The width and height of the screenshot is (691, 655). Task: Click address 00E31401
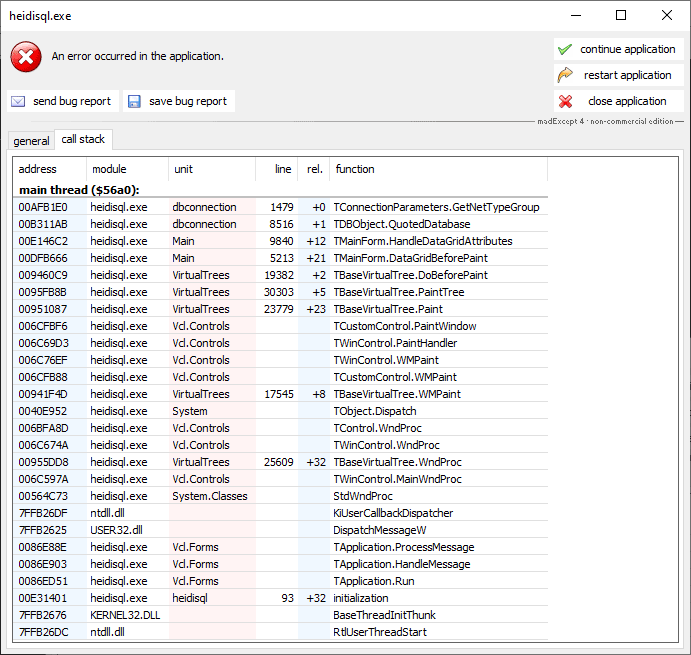tap(42, 598)
